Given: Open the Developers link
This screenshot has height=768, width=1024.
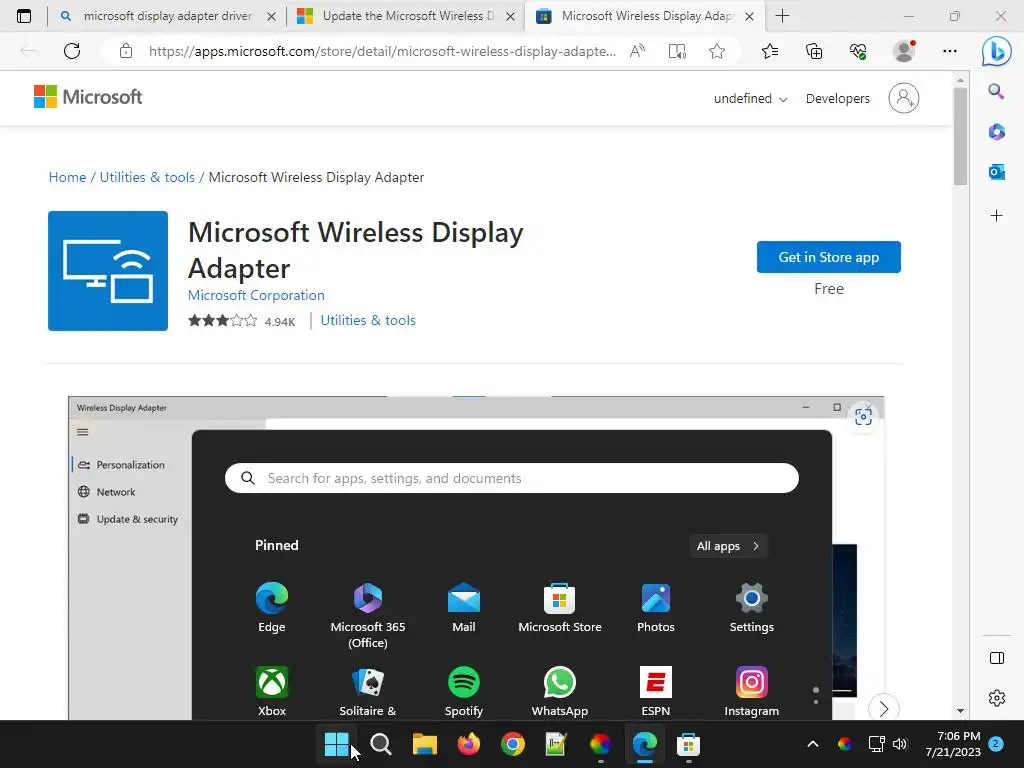Looking at the screenshot, I should tap(838, 99).
